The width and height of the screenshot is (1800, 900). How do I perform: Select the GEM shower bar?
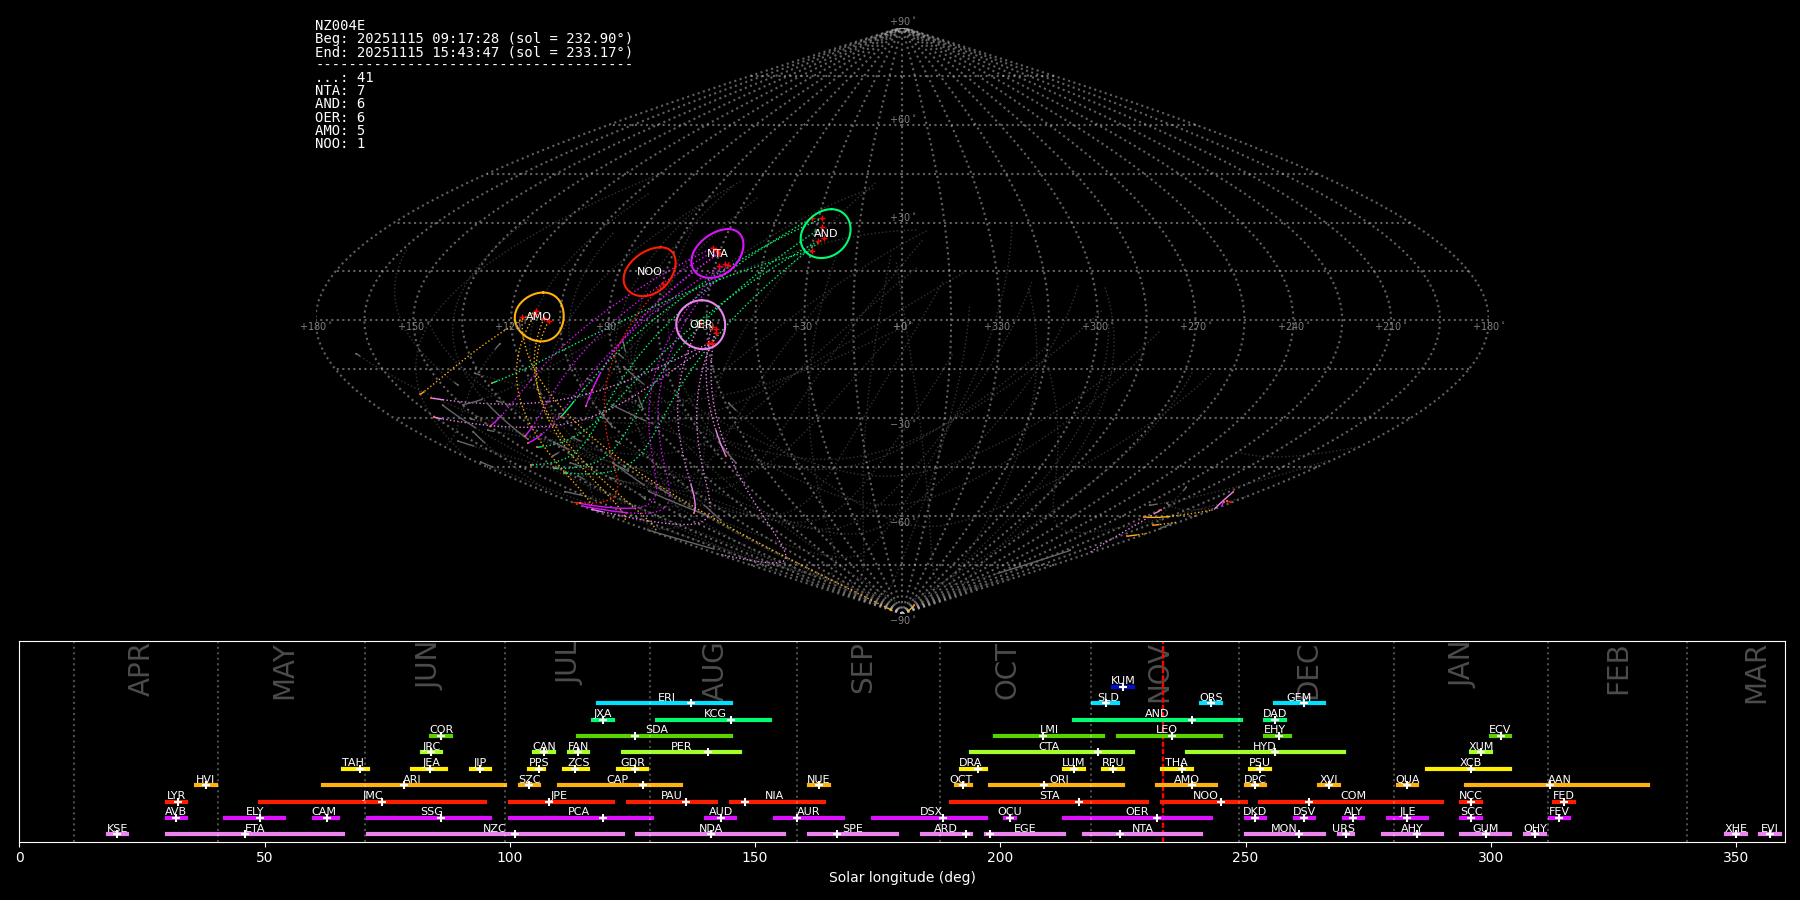pyautogui.click(x=1299, y=703)
